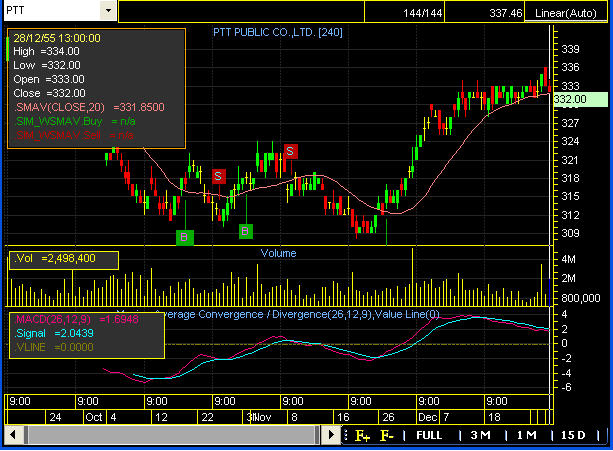Click the 26 date axis label
This screenshot has width=613, height=451.
click(x=388, y=417)
